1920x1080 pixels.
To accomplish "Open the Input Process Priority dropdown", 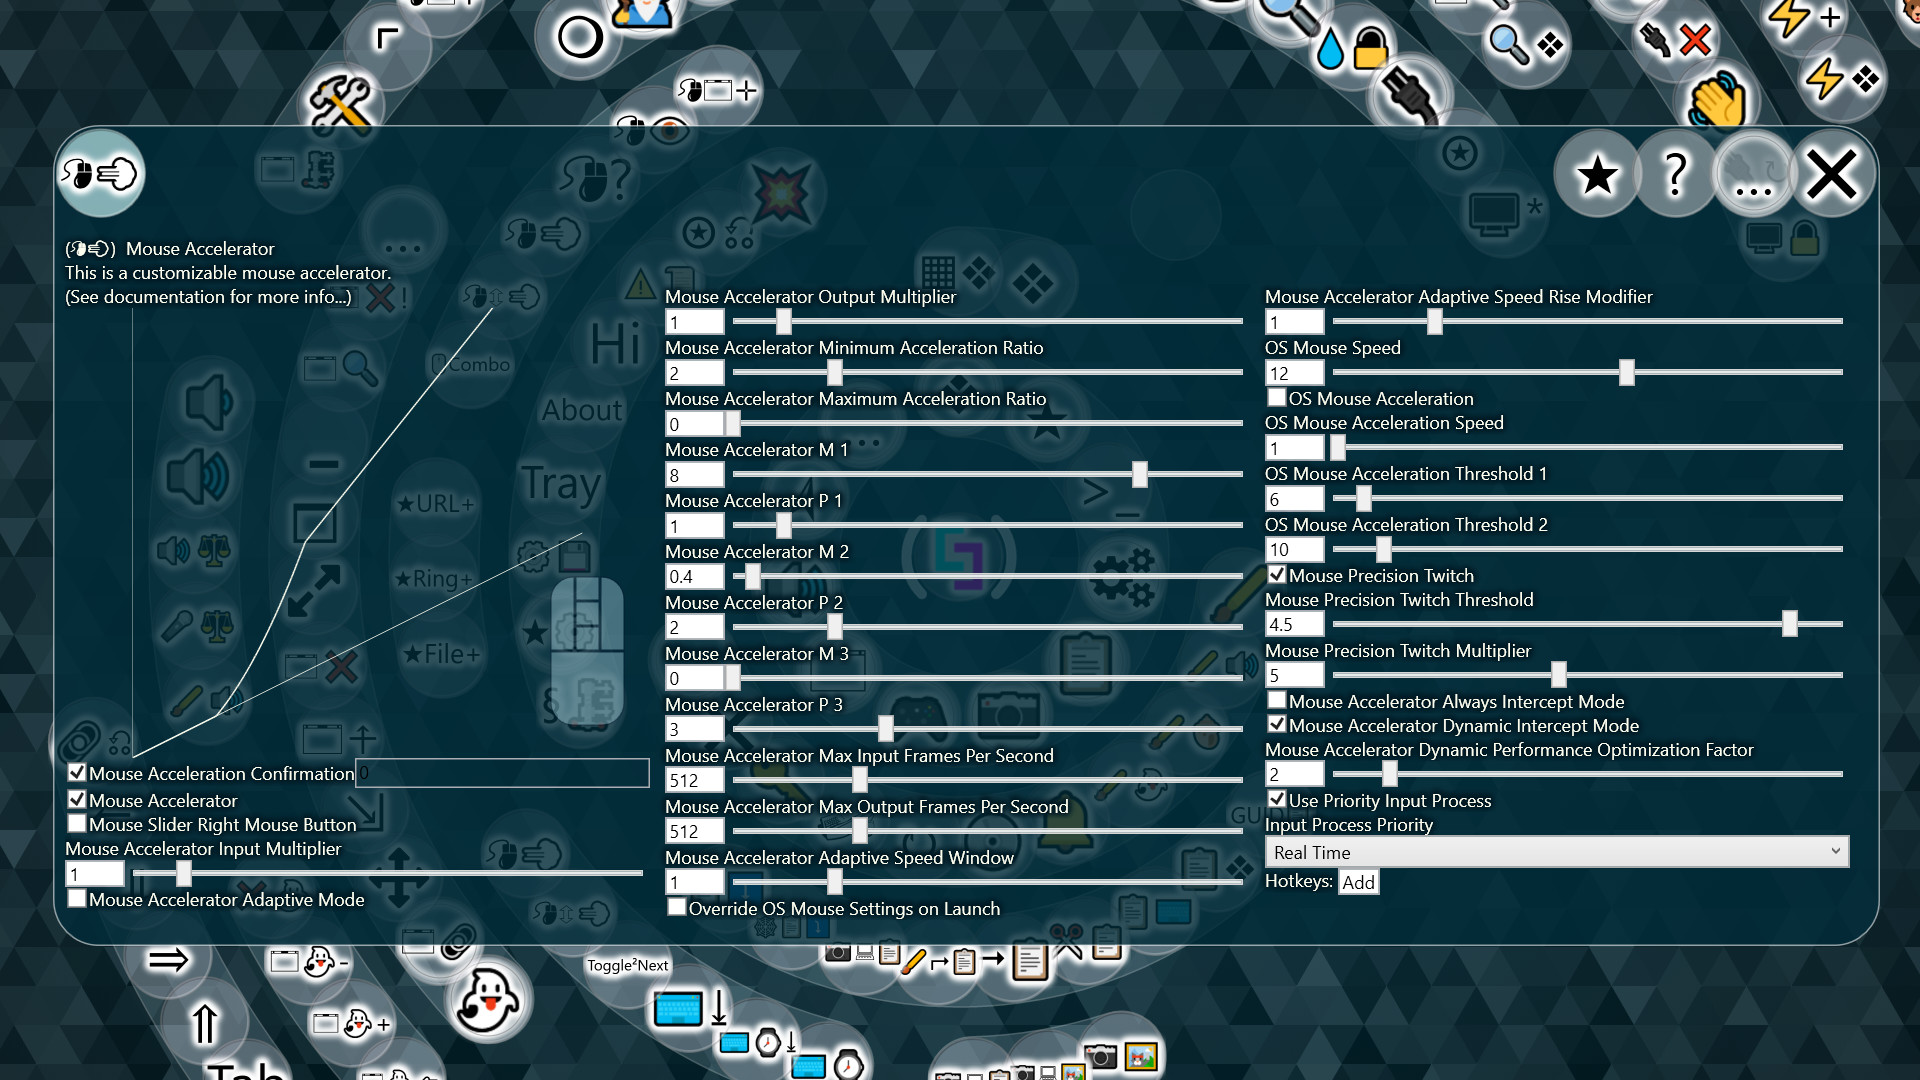I will [x=1556, y=851].
